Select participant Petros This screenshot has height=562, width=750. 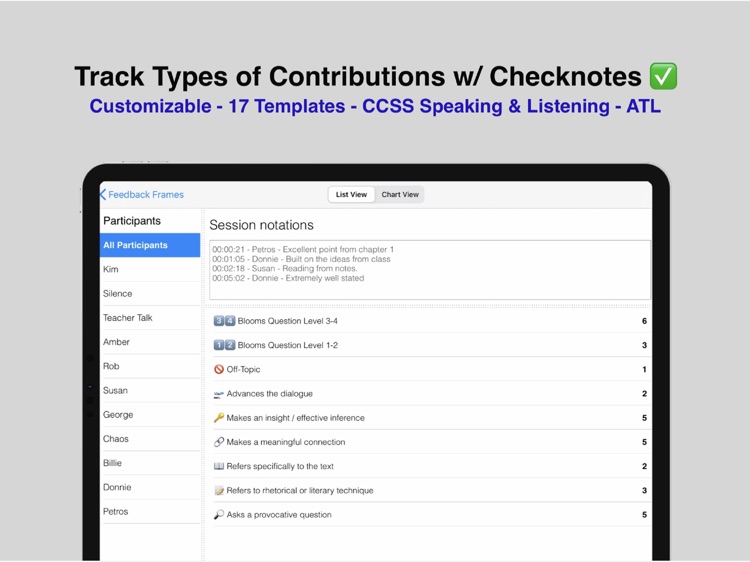150,511
